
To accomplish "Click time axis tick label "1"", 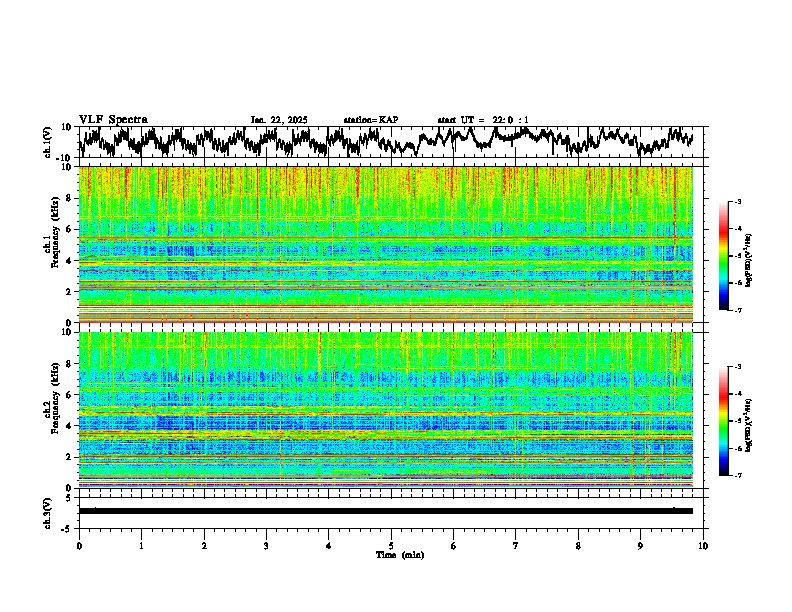I will (x=141, y=546).
